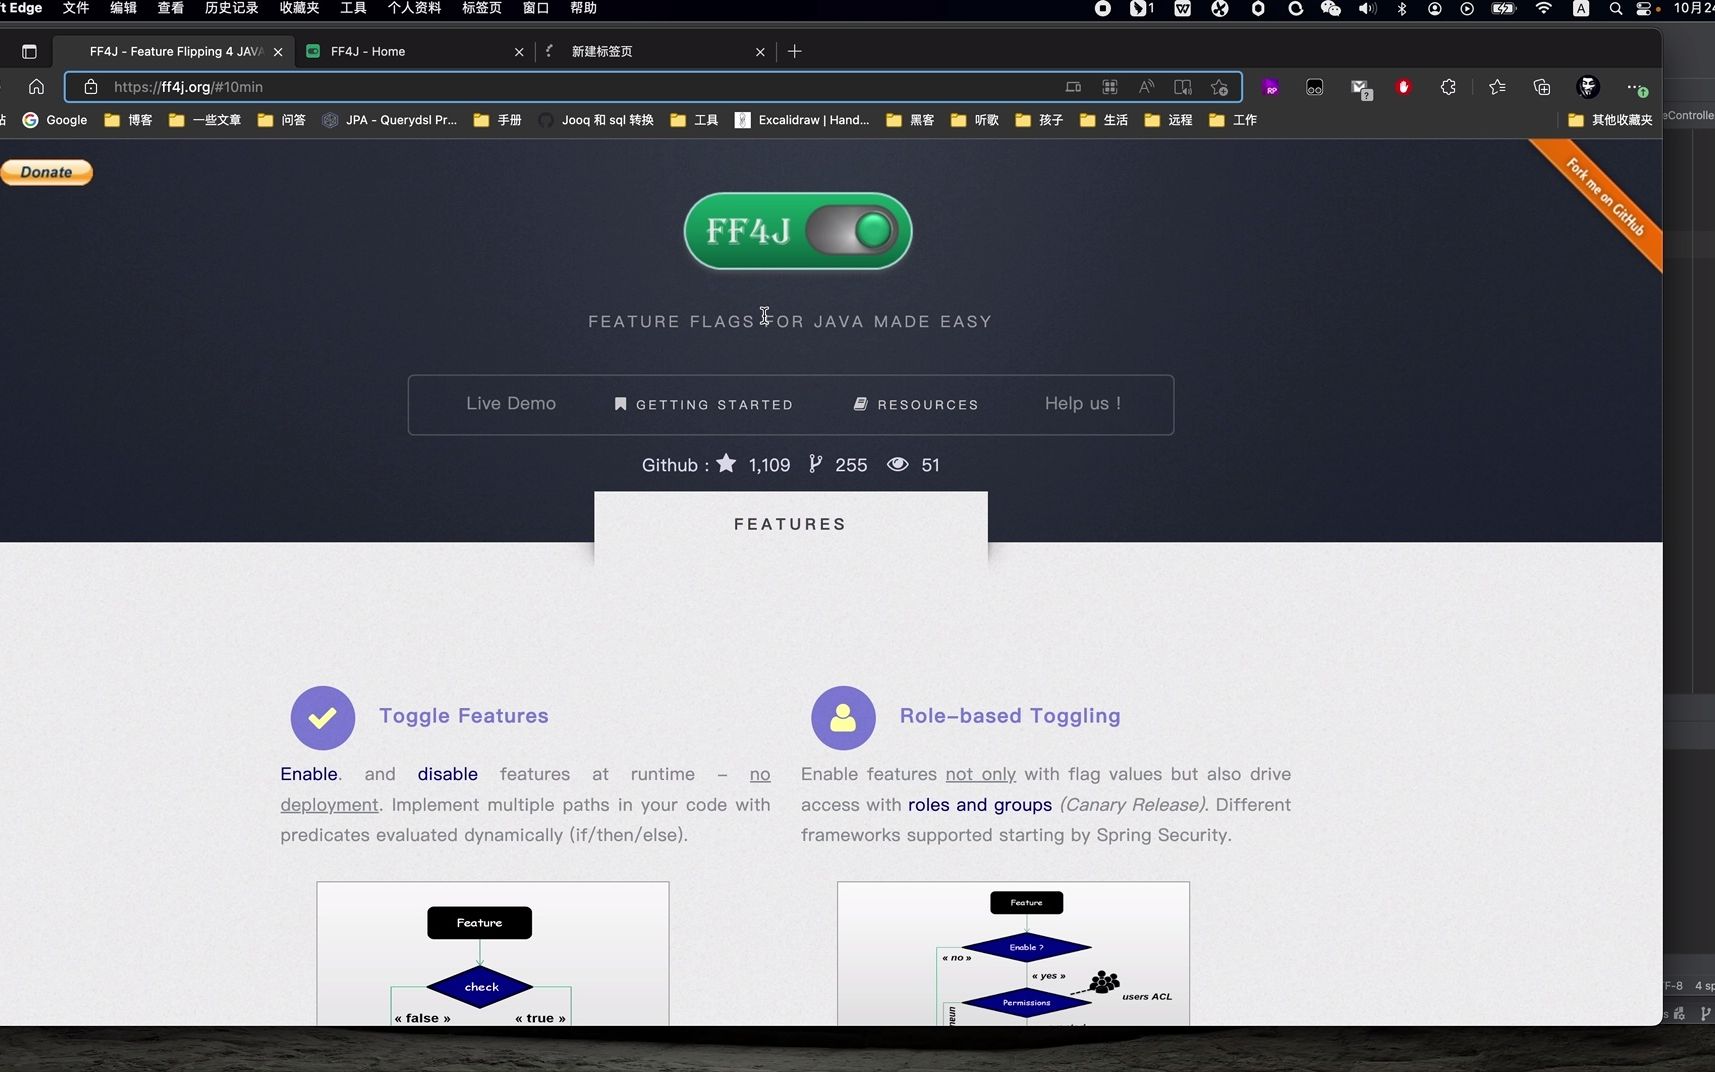The width and height of the screenshot is (1715, 1072).
Task: Click the mail checker extension icon
Action: tap(1361, 89)
